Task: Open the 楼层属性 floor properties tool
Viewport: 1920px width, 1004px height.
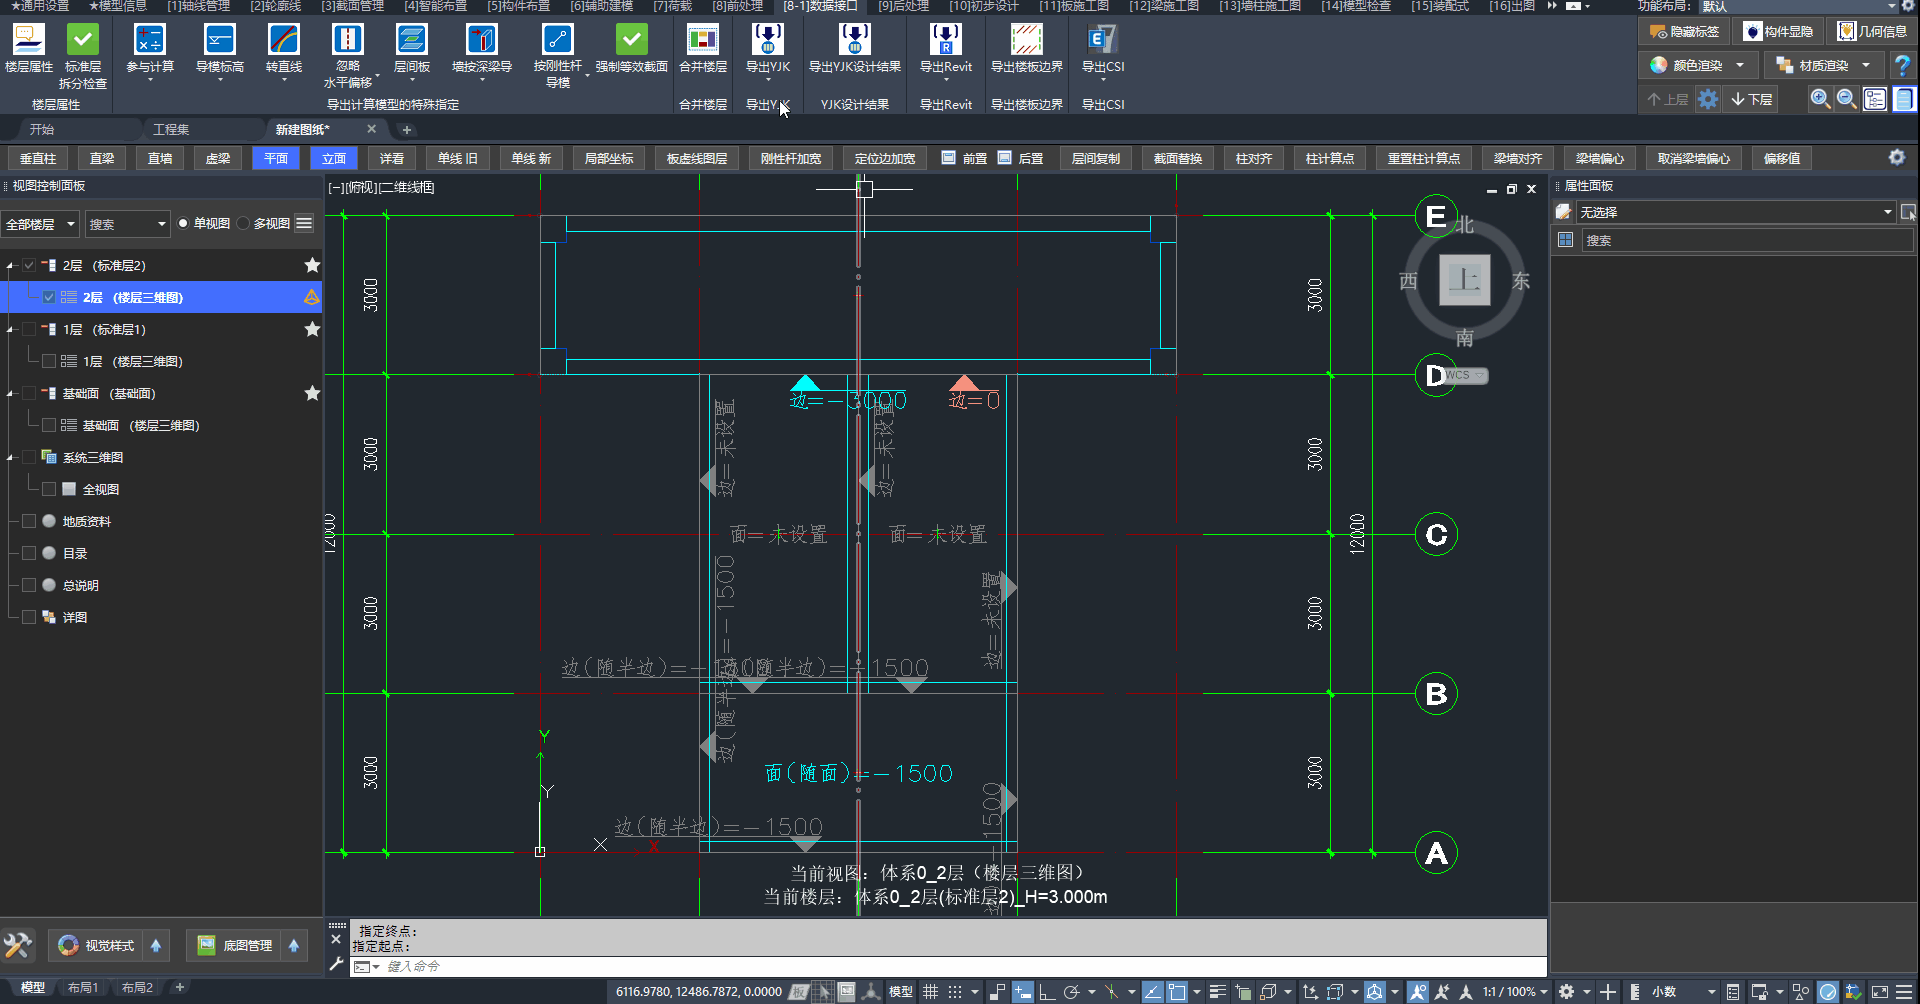Action: click(x=29, y=48)
